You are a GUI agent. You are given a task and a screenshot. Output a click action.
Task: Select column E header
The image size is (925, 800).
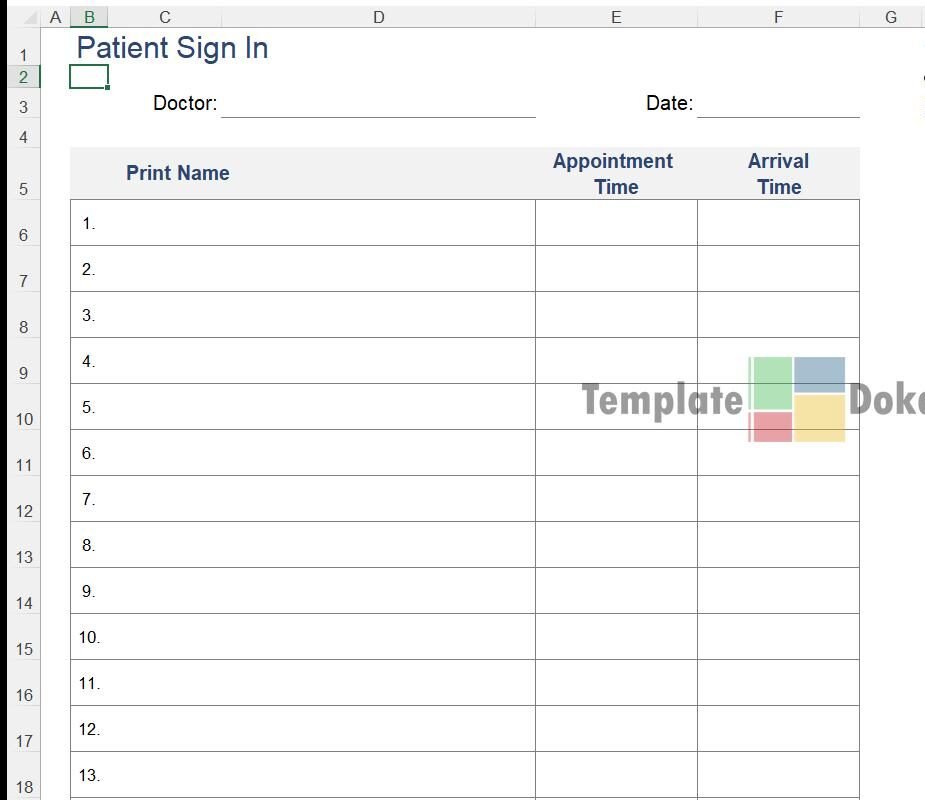coord(616,17)
